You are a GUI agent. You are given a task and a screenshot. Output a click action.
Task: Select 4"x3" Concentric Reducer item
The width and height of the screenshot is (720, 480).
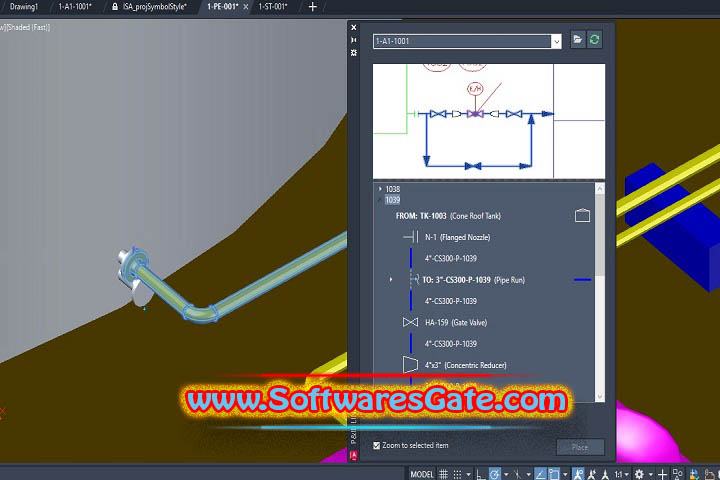[x=466, y=365]
